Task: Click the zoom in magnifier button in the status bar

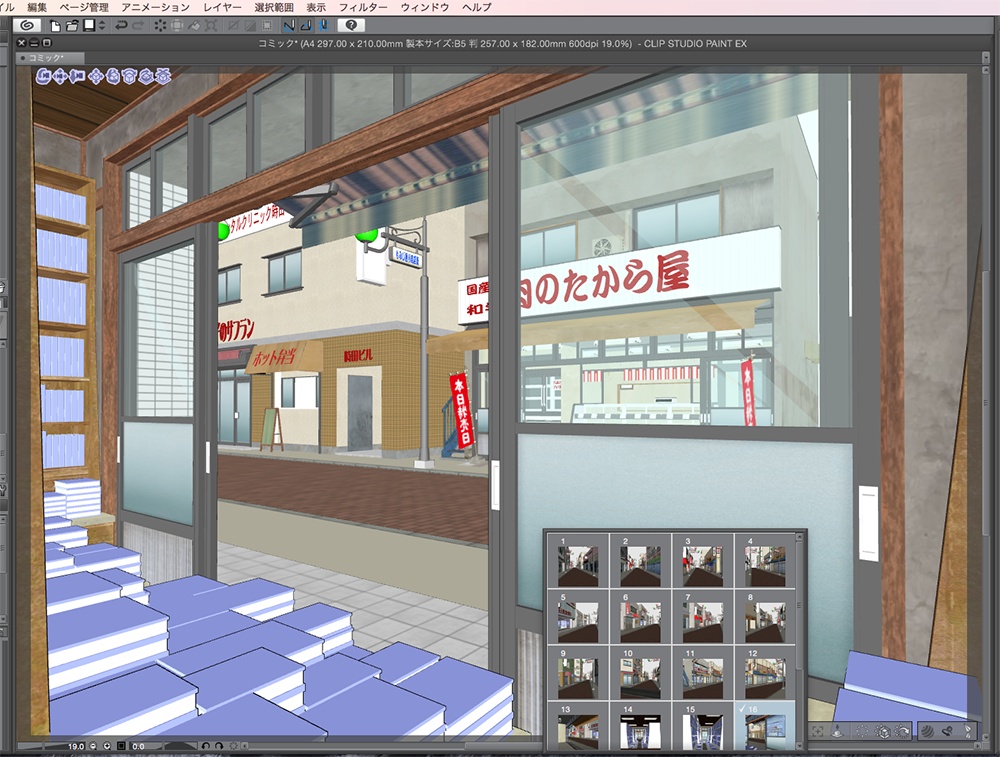Action: (x=107, y=746)
